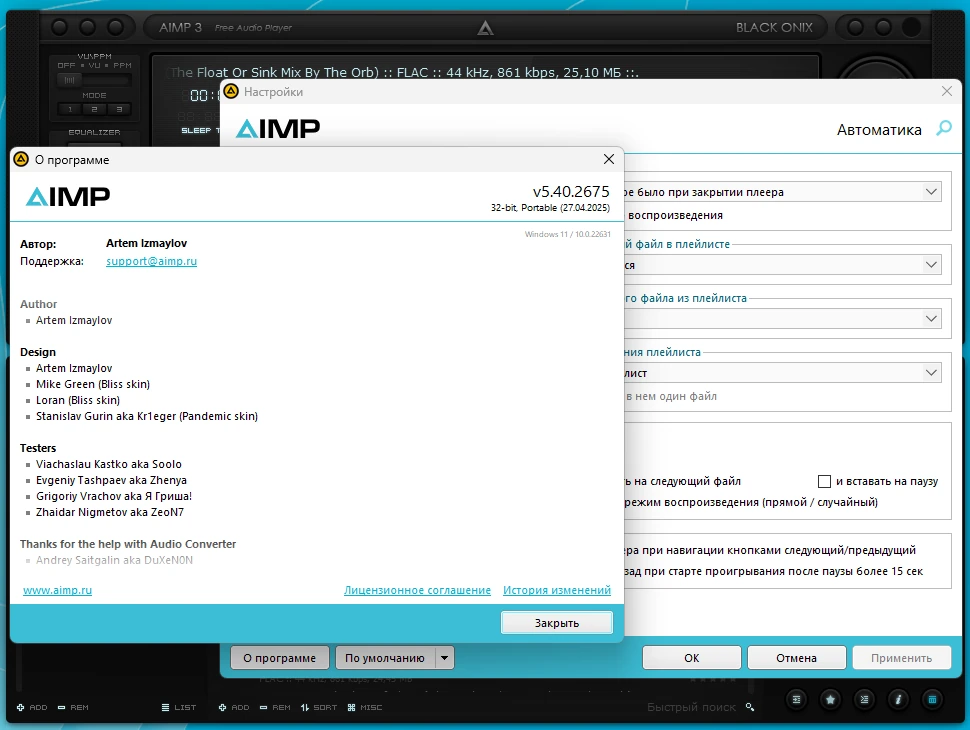Click the yellow AIMP icon in О программе title bar
This screenshot has width=970, height=730.
click(x=21, y=159)
